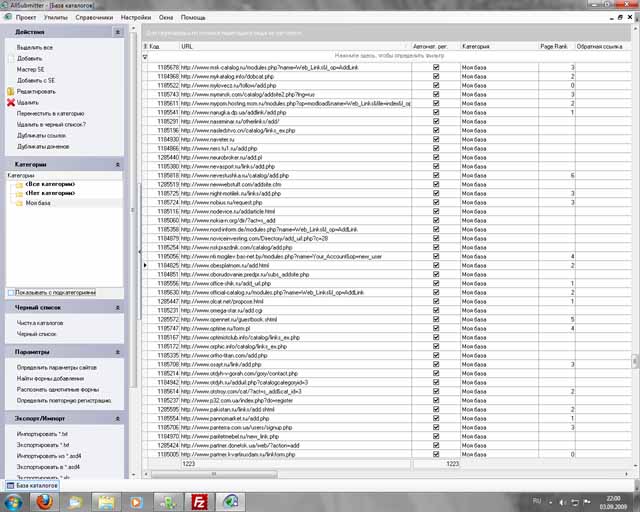Click the Категория column header

[499, 47]
